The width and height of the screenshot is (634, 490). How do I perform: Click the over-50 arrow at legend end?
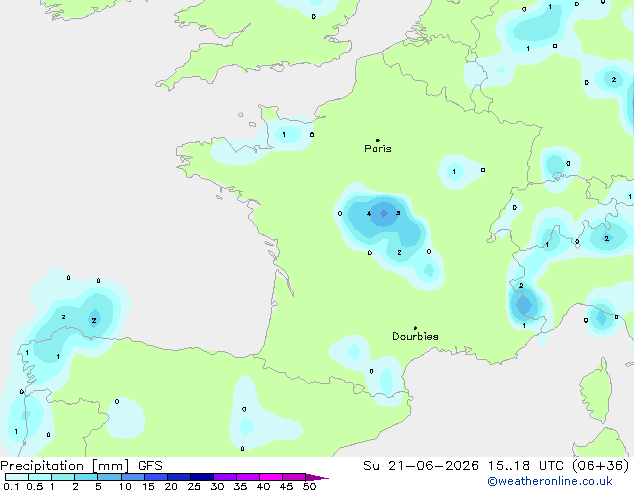tap(317, 477)
